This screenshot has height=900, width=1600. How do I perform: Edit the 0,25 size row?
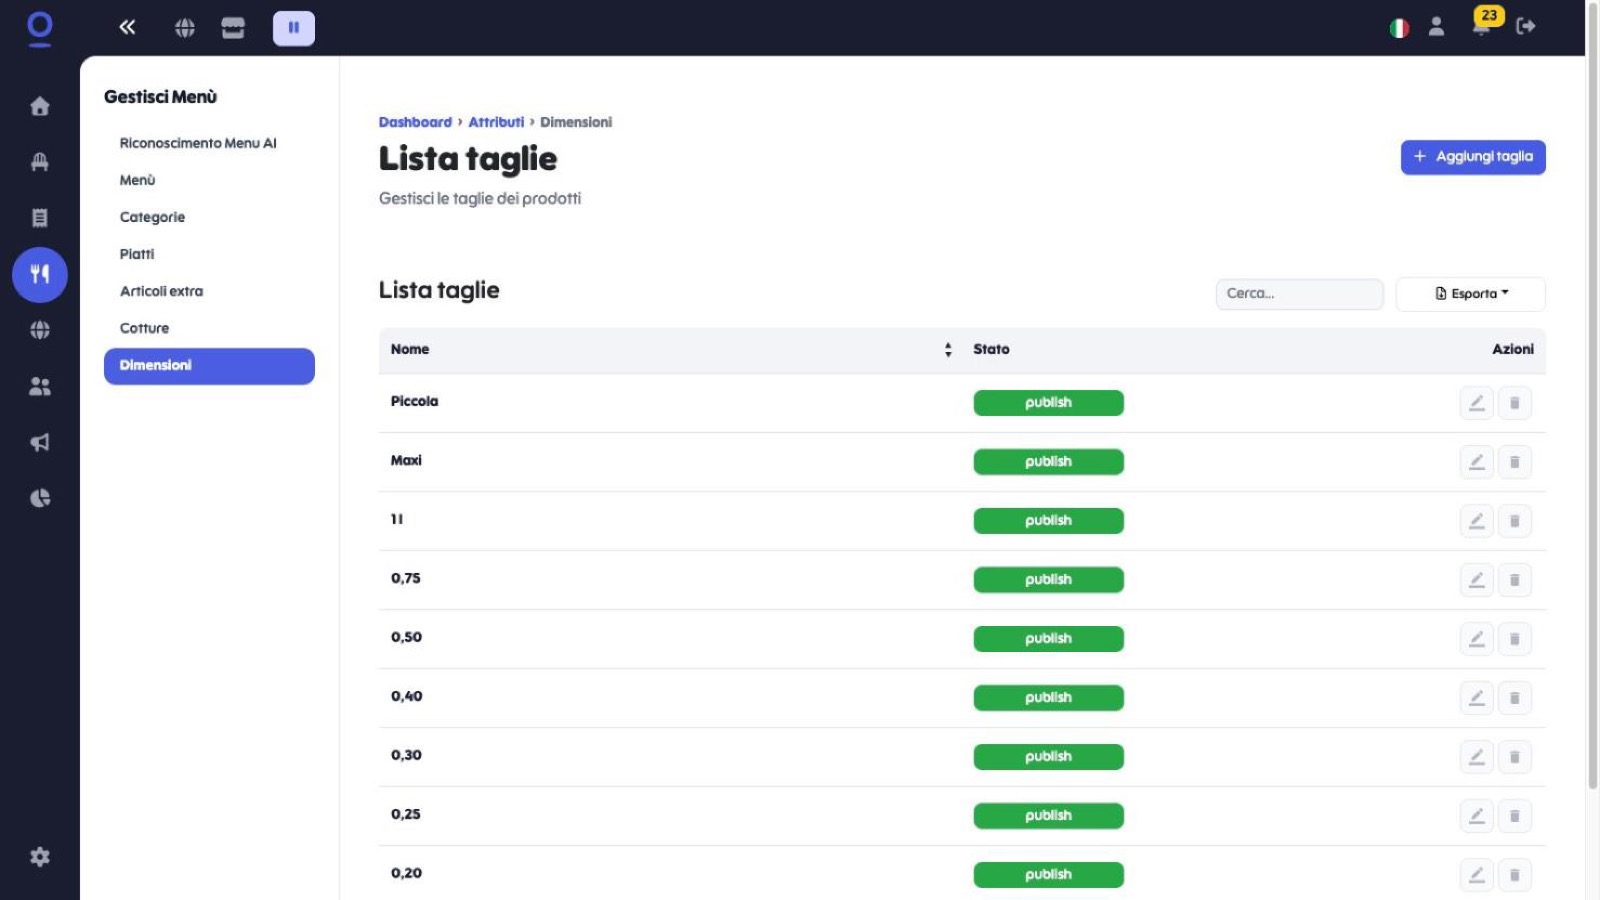pyautogui.click(x=1476, y=816)
